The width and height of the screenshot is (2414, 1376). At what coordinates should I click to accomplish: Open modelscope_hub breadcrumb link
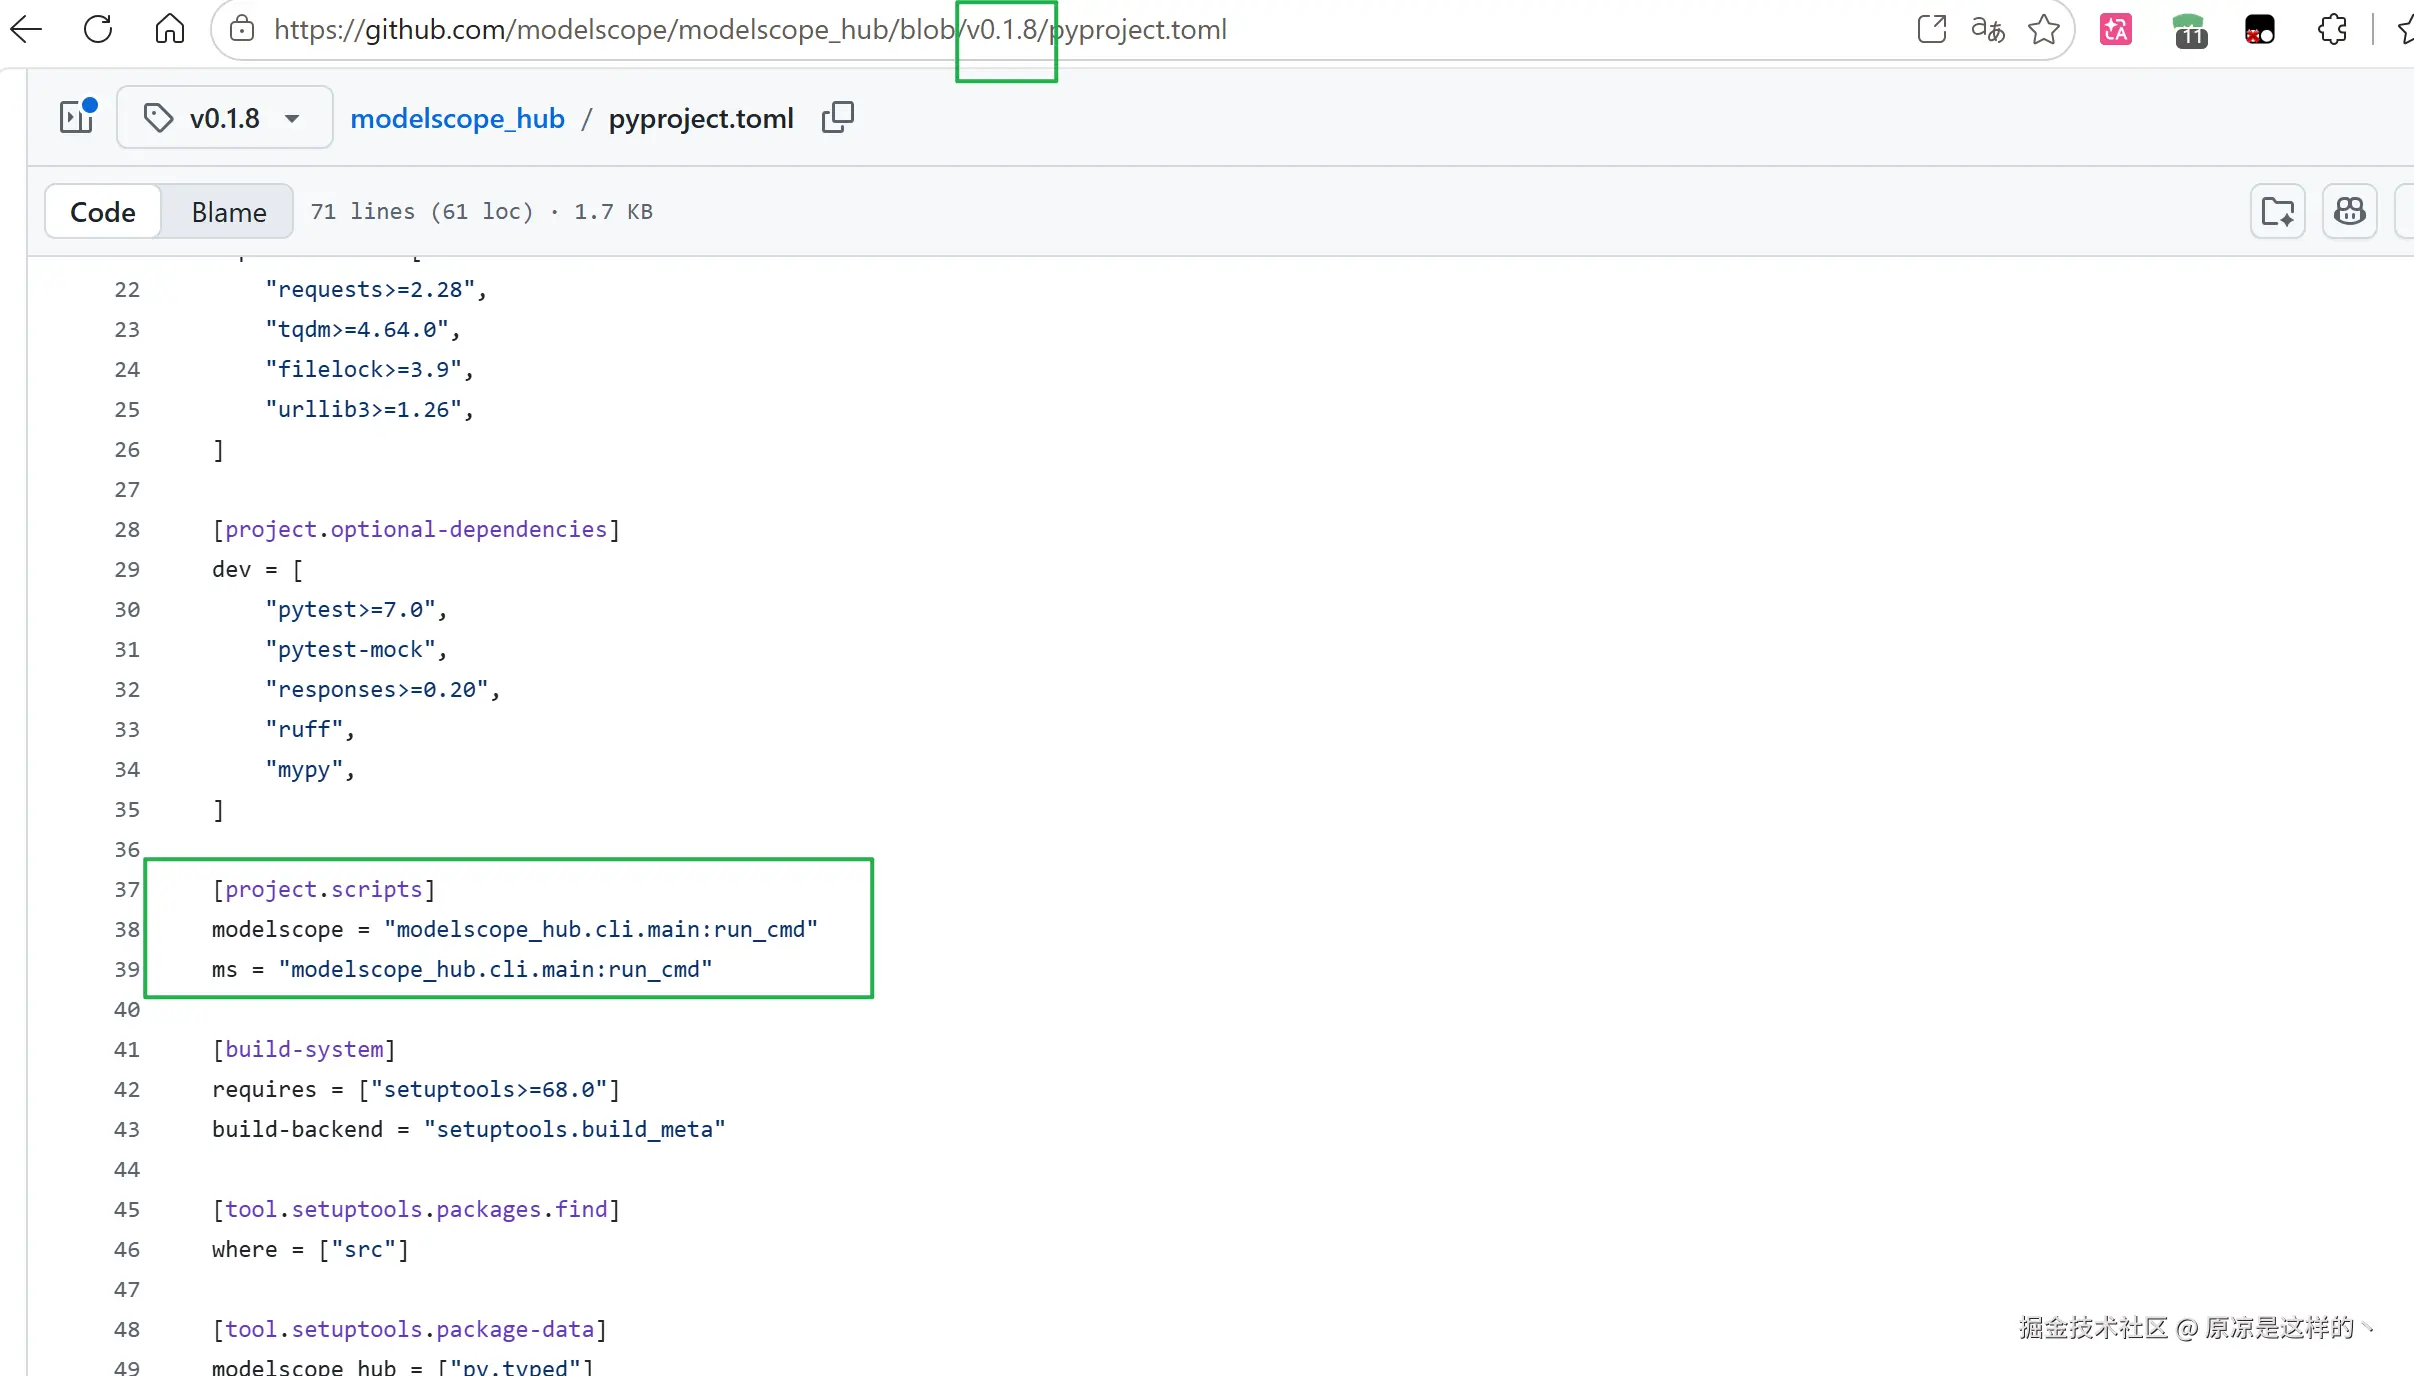(x=457, y=118)
